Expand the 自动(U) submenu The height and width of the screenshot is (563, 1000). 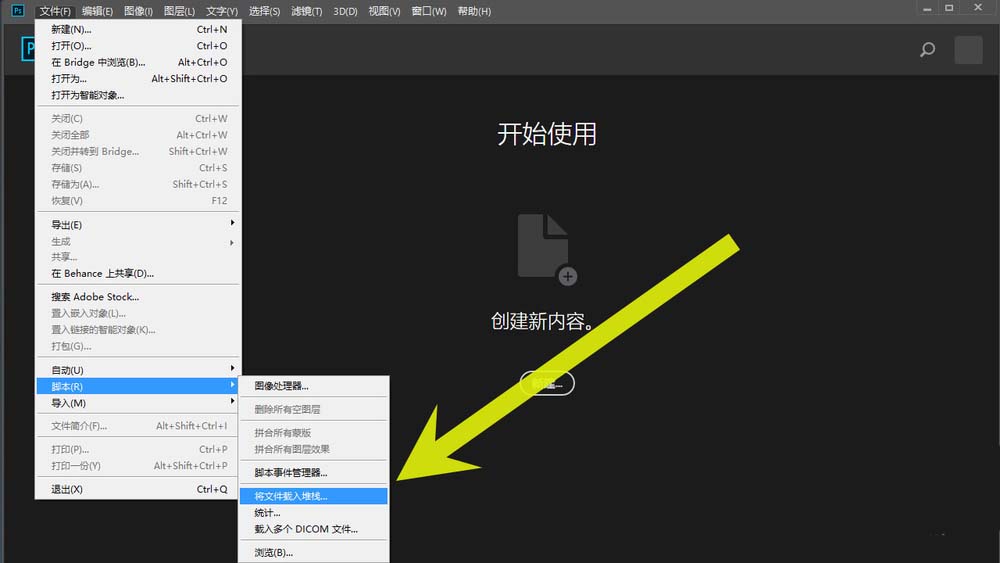click(x=138, y=370)
